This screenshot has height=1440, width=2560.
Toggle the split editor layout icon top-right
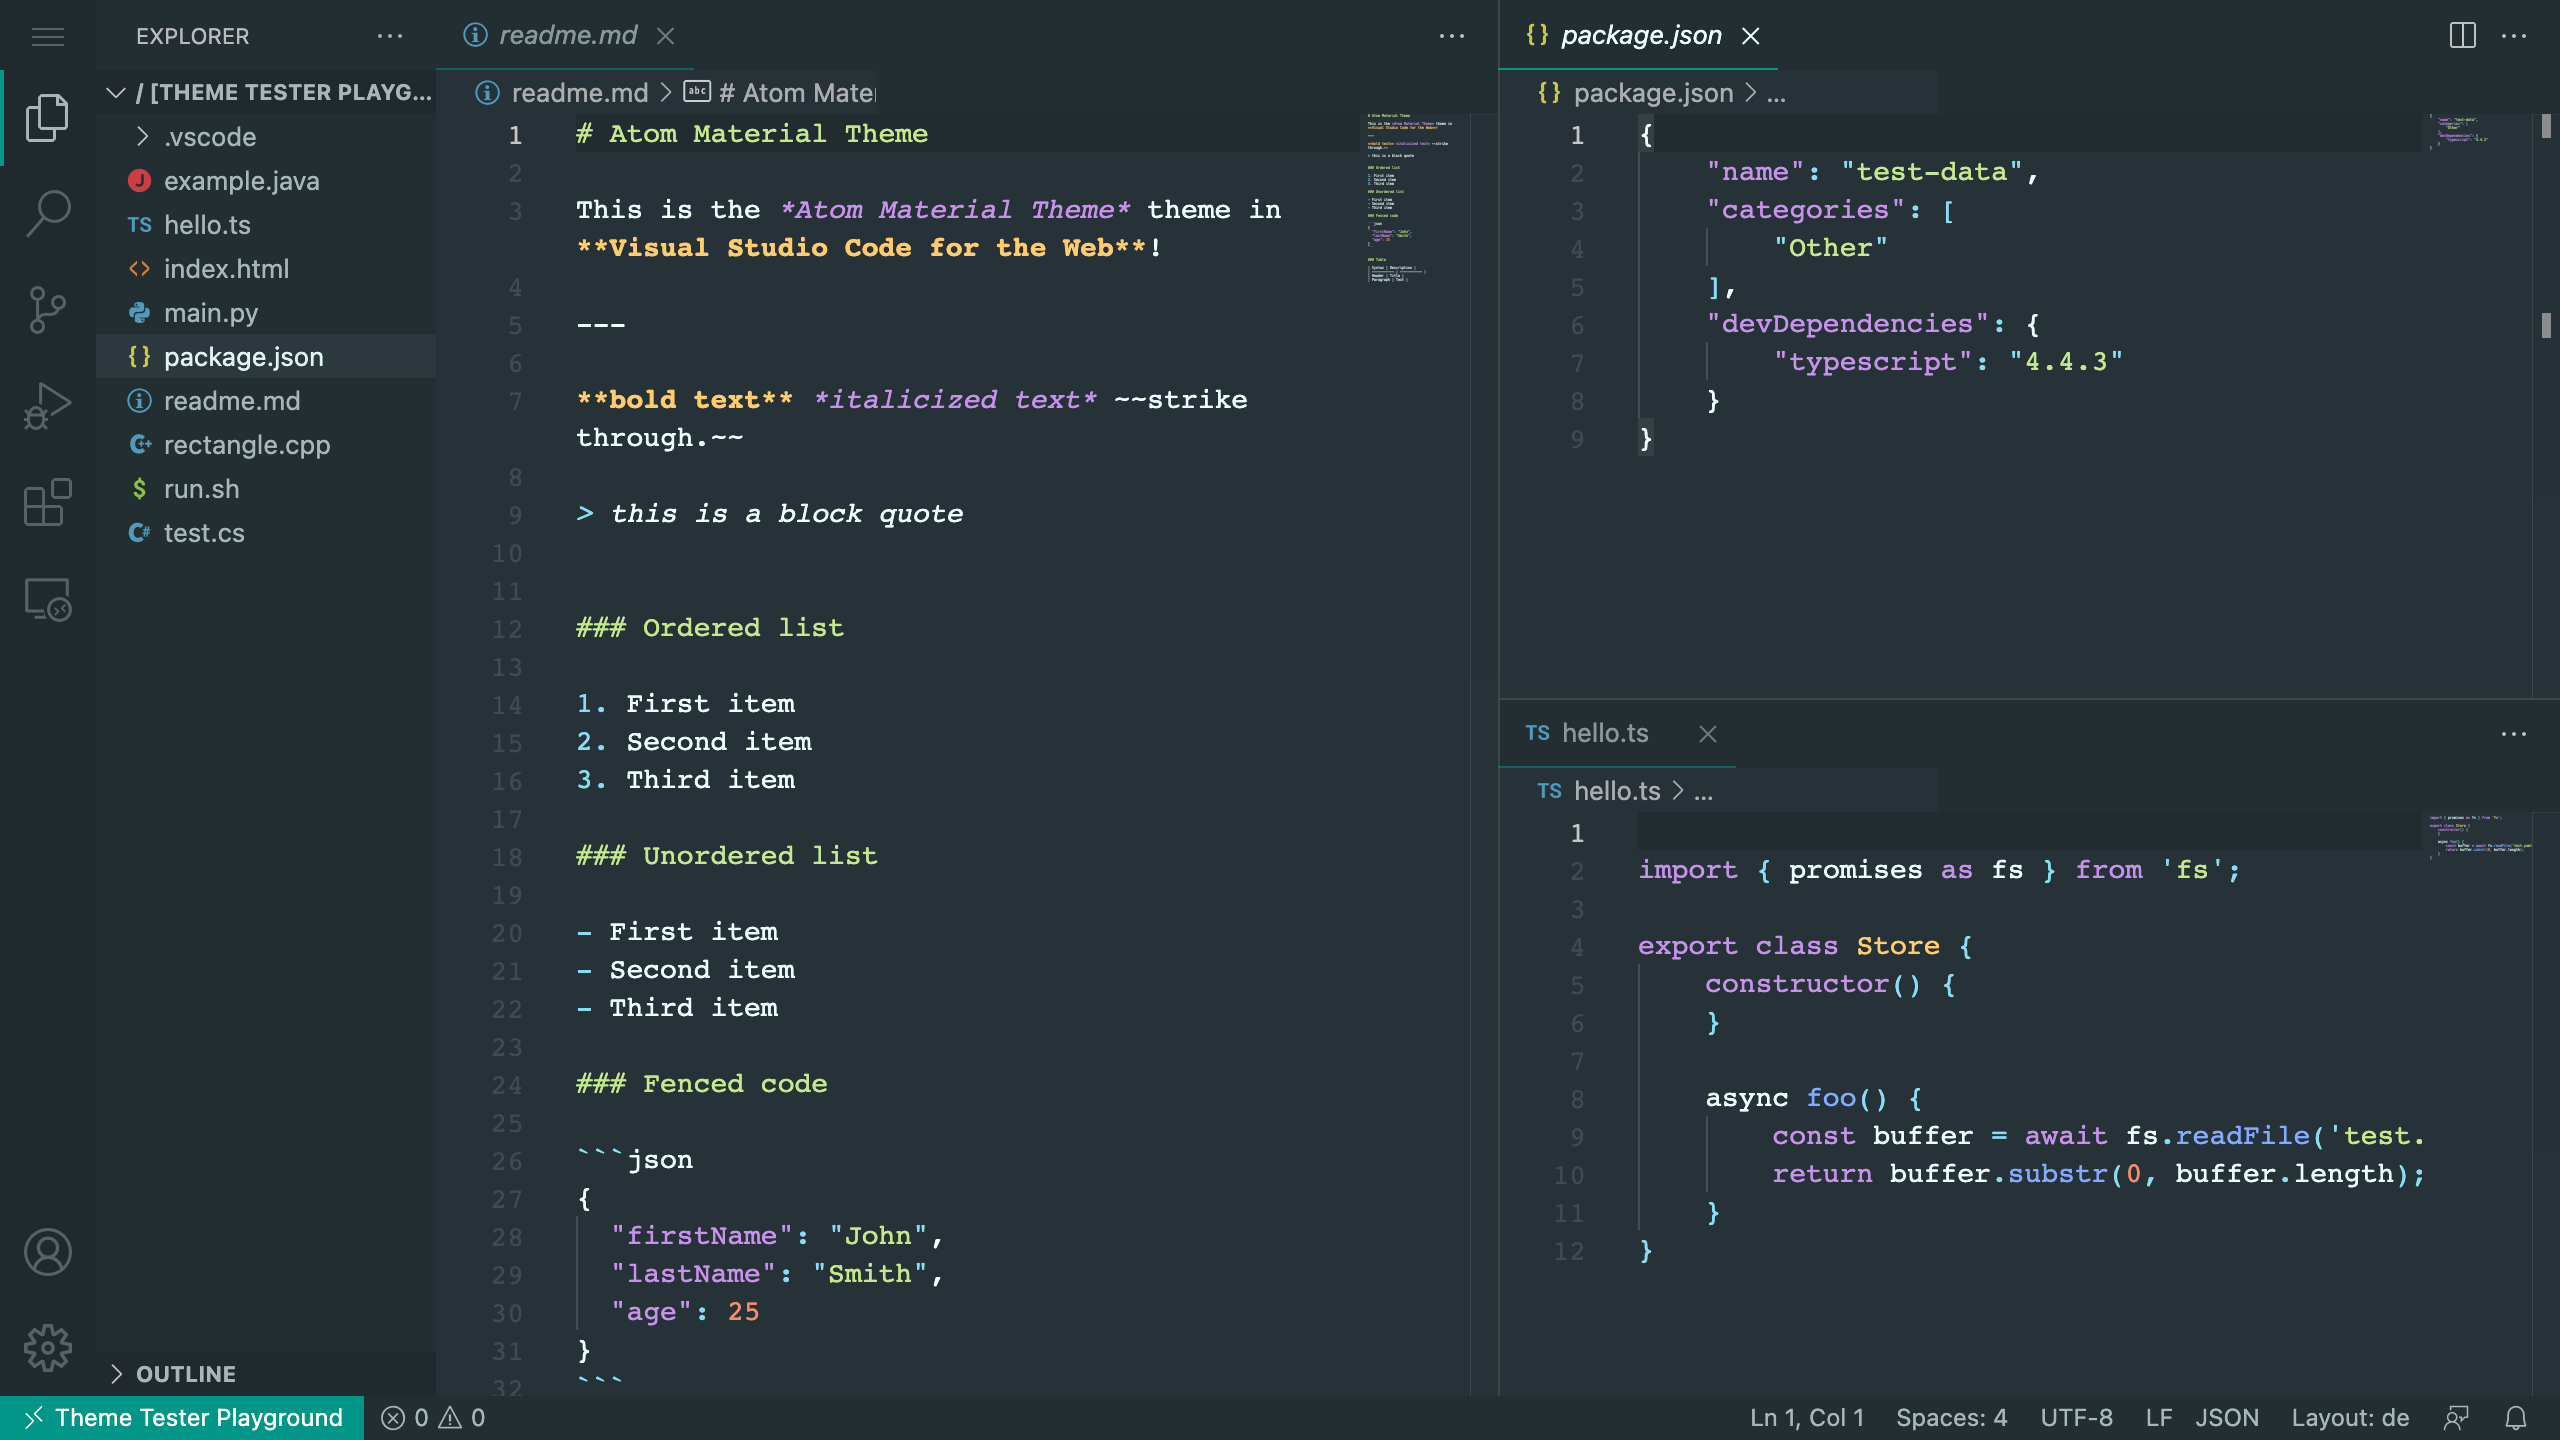[2463, 33]
